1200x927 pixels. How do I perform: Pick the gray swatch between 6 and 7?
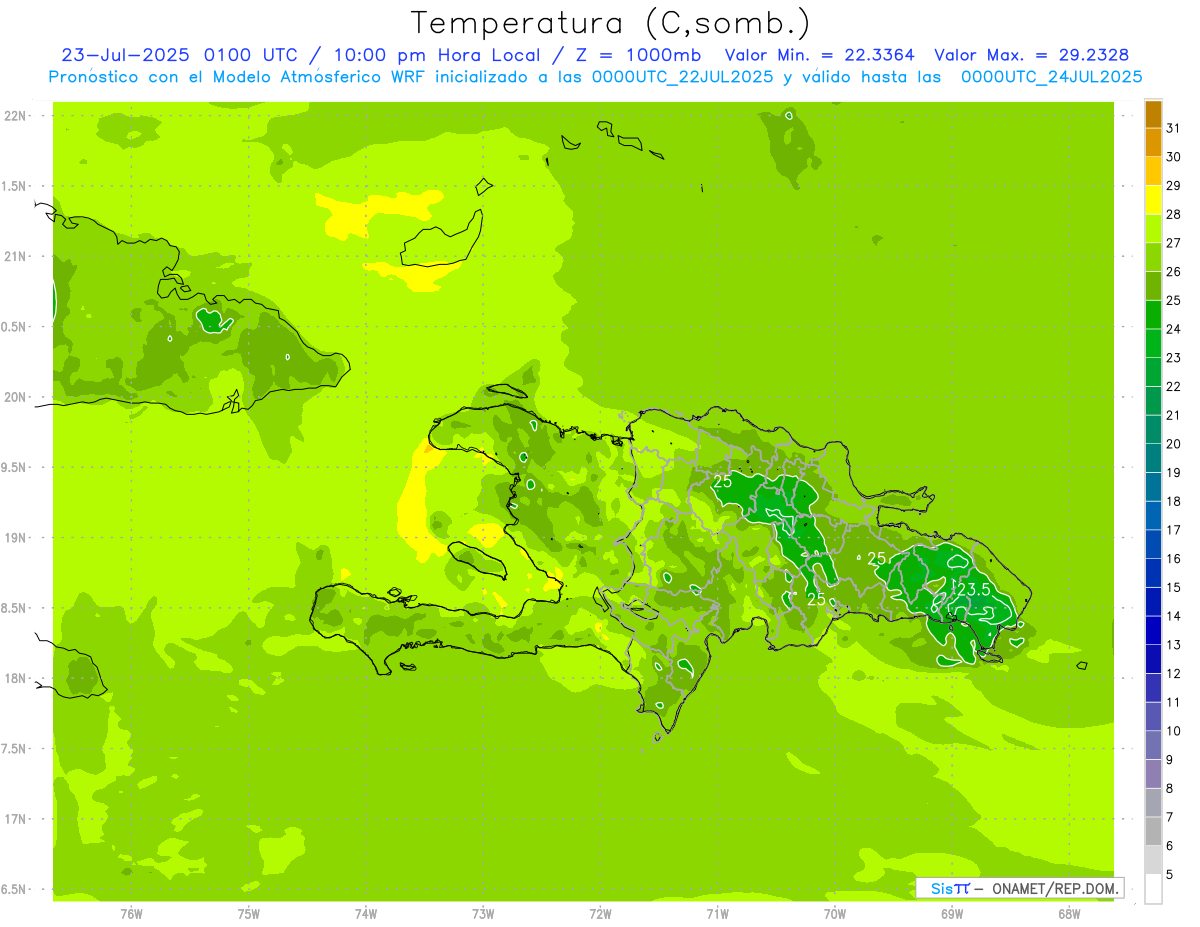pyautogui.click(x=1153, y=832)
